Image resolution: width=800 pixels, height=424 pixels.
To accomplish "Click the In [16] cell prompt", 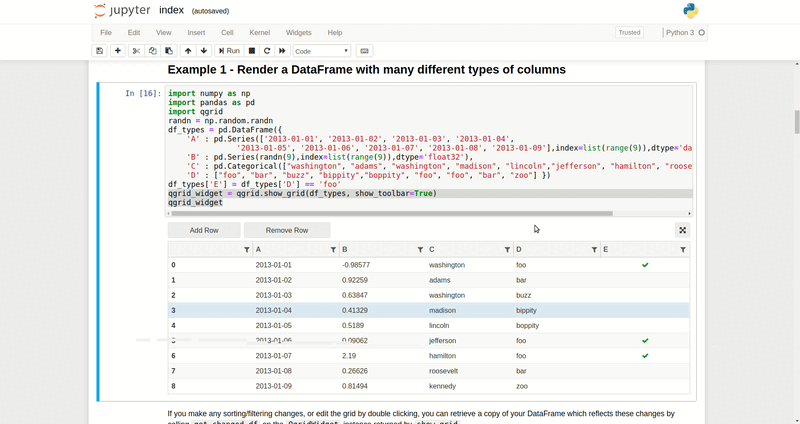I will coord(143,93).
